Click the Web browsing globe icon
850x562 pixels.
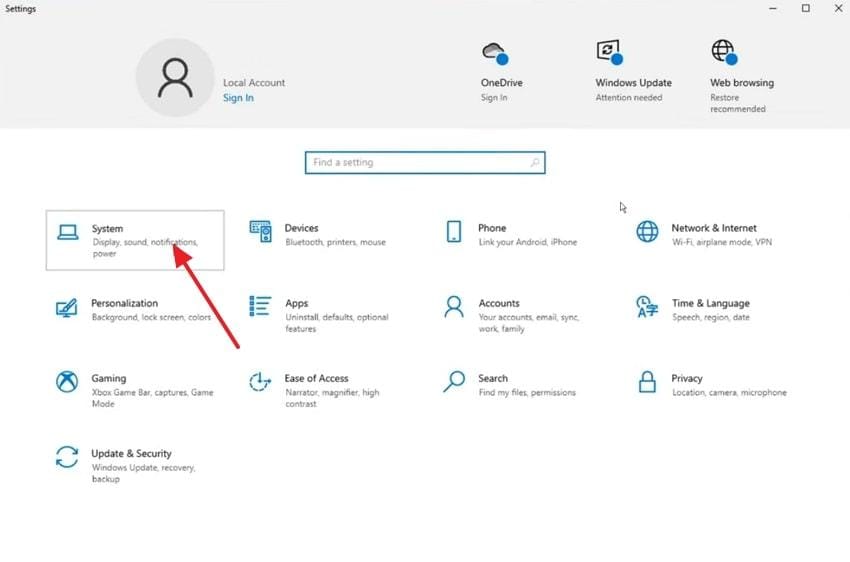[725, 52]
